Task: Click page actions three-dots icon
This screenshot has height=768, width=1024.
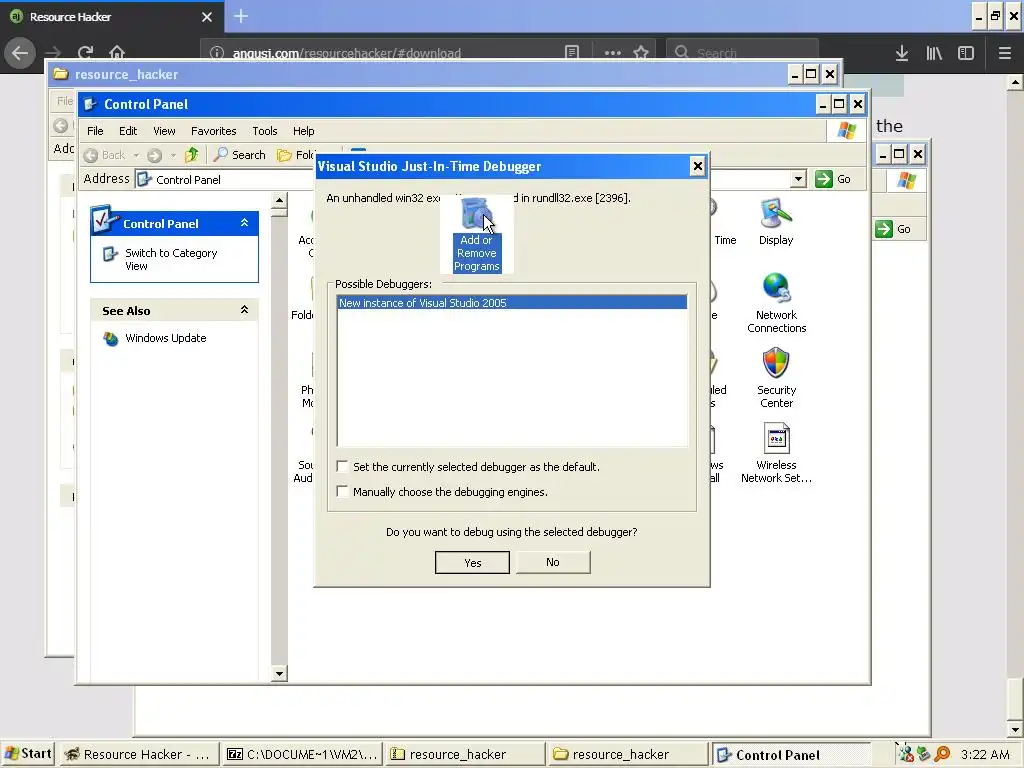Action: click(613, 53)
